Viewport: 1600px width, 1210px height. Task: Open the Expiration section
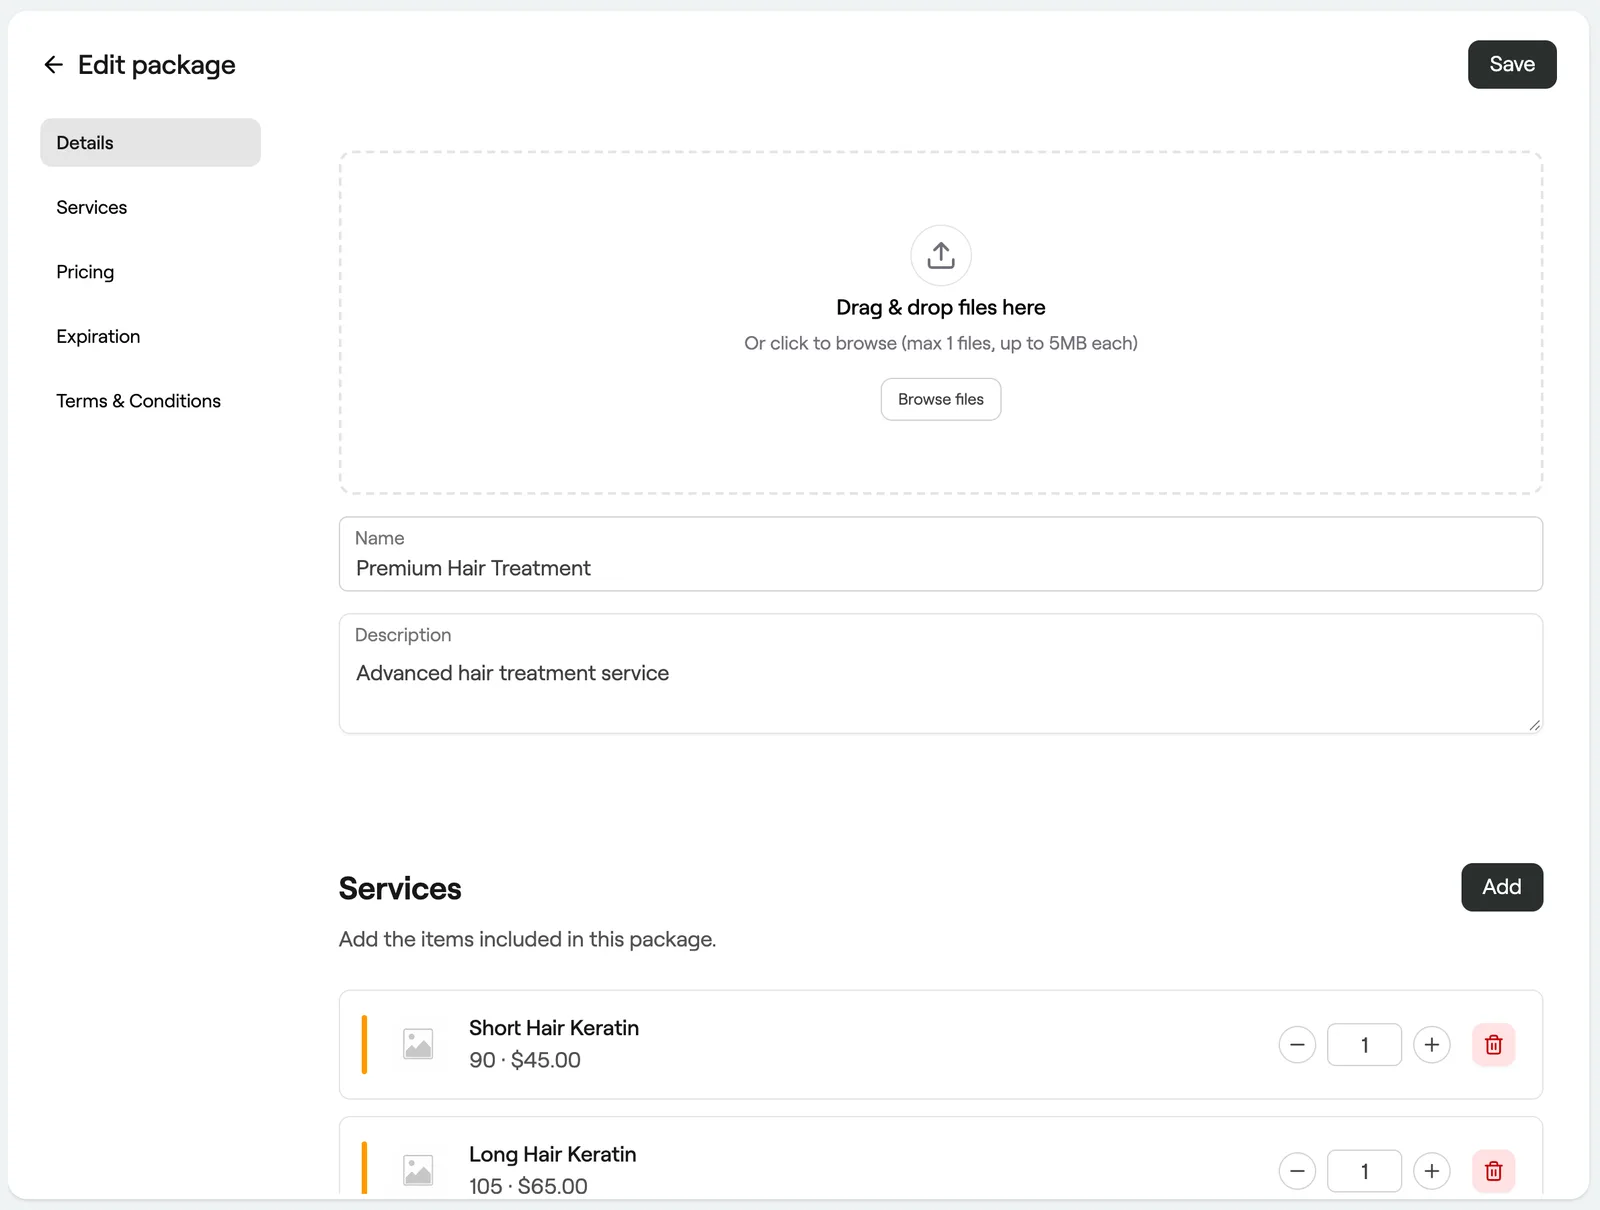pos(150,336)
